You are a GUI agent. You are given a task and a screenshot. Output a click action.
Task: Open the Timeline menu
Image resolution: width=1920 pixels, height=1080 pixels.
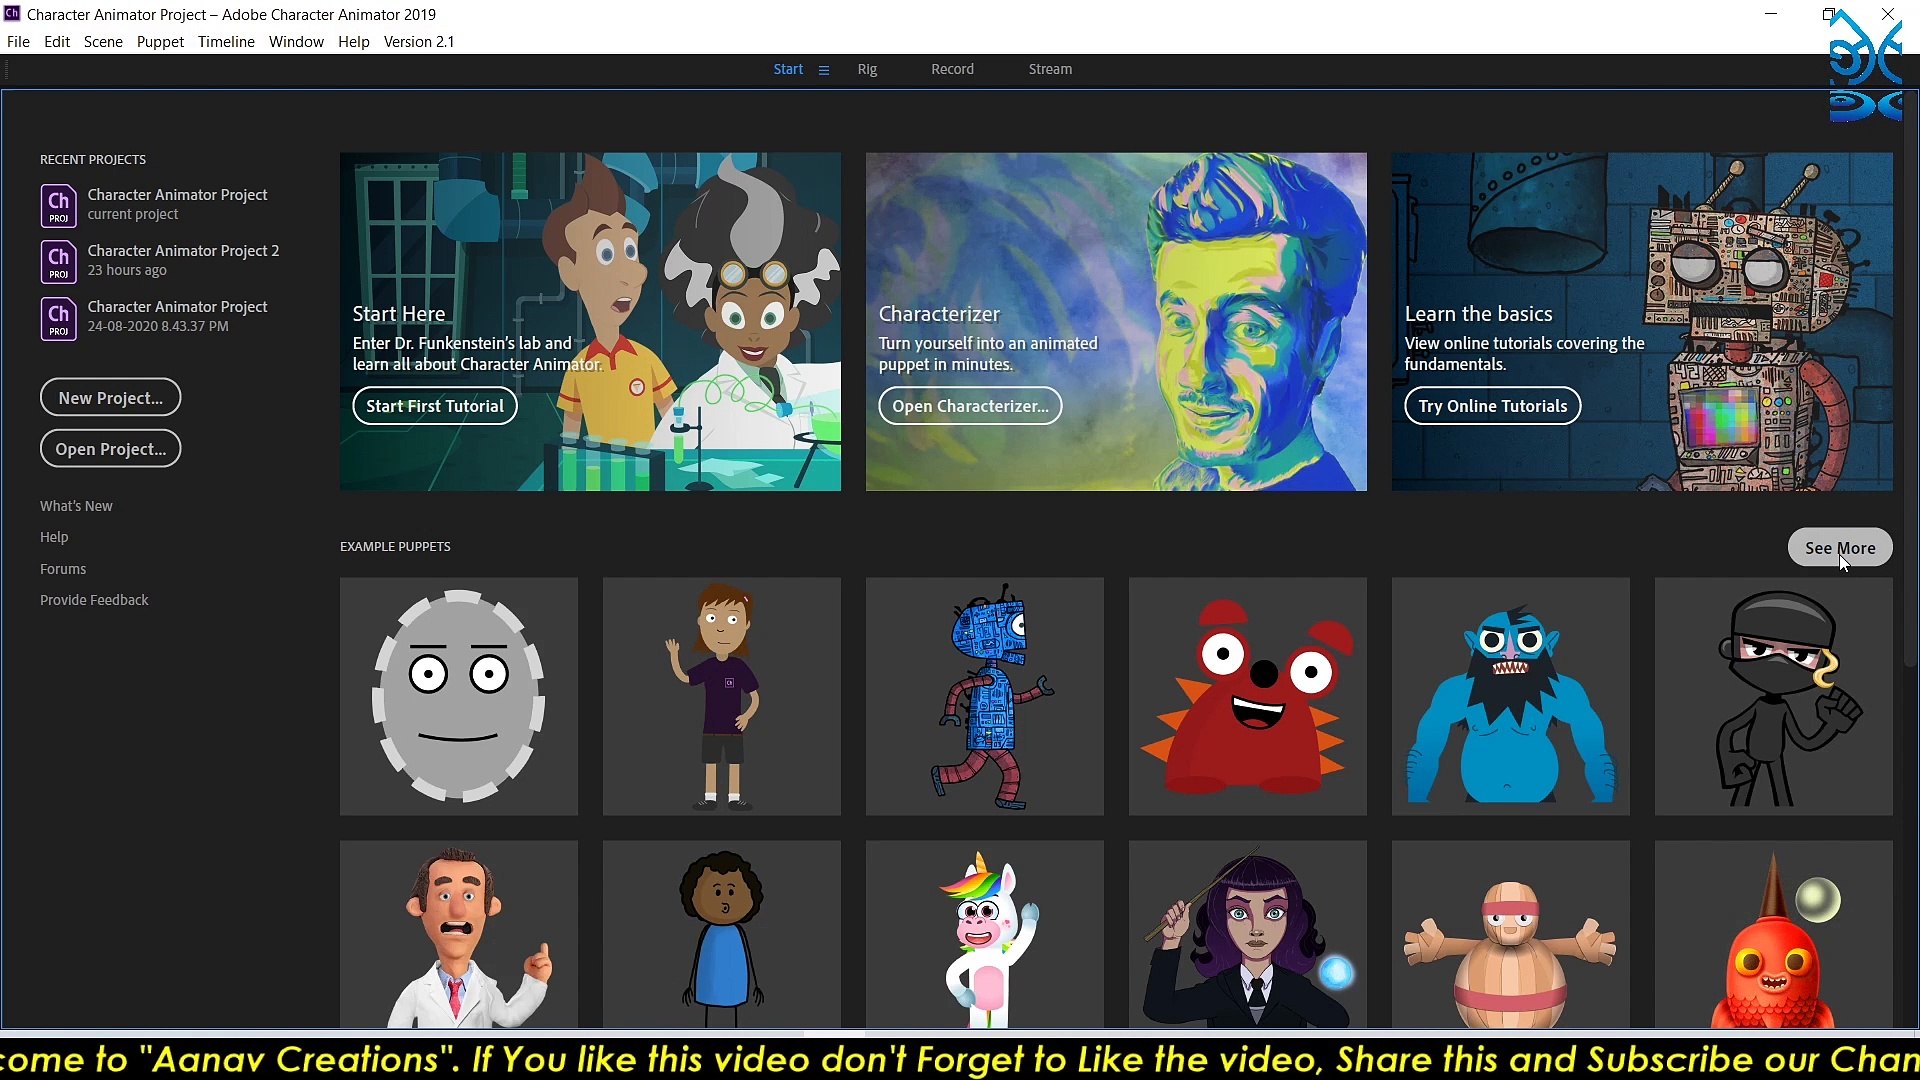coord(226,42)
